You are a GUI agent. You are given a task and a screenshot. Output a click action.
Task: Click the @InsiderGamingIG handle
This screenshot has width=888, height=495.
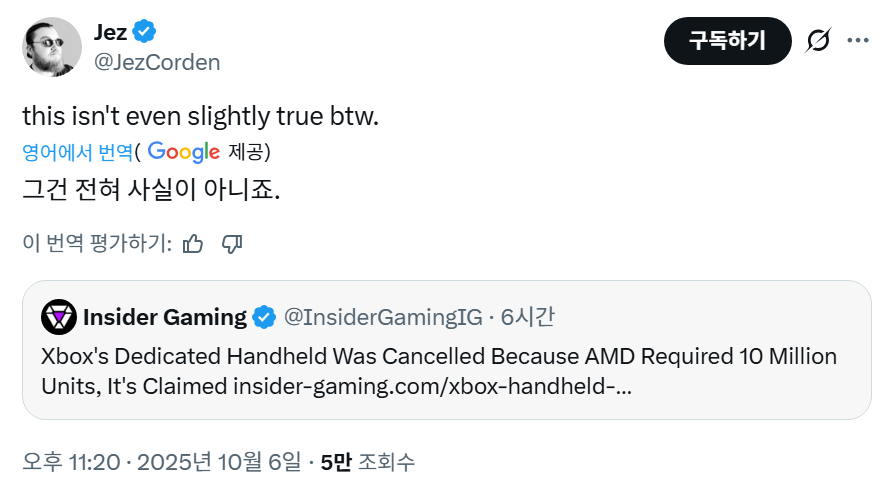(384, 318)
